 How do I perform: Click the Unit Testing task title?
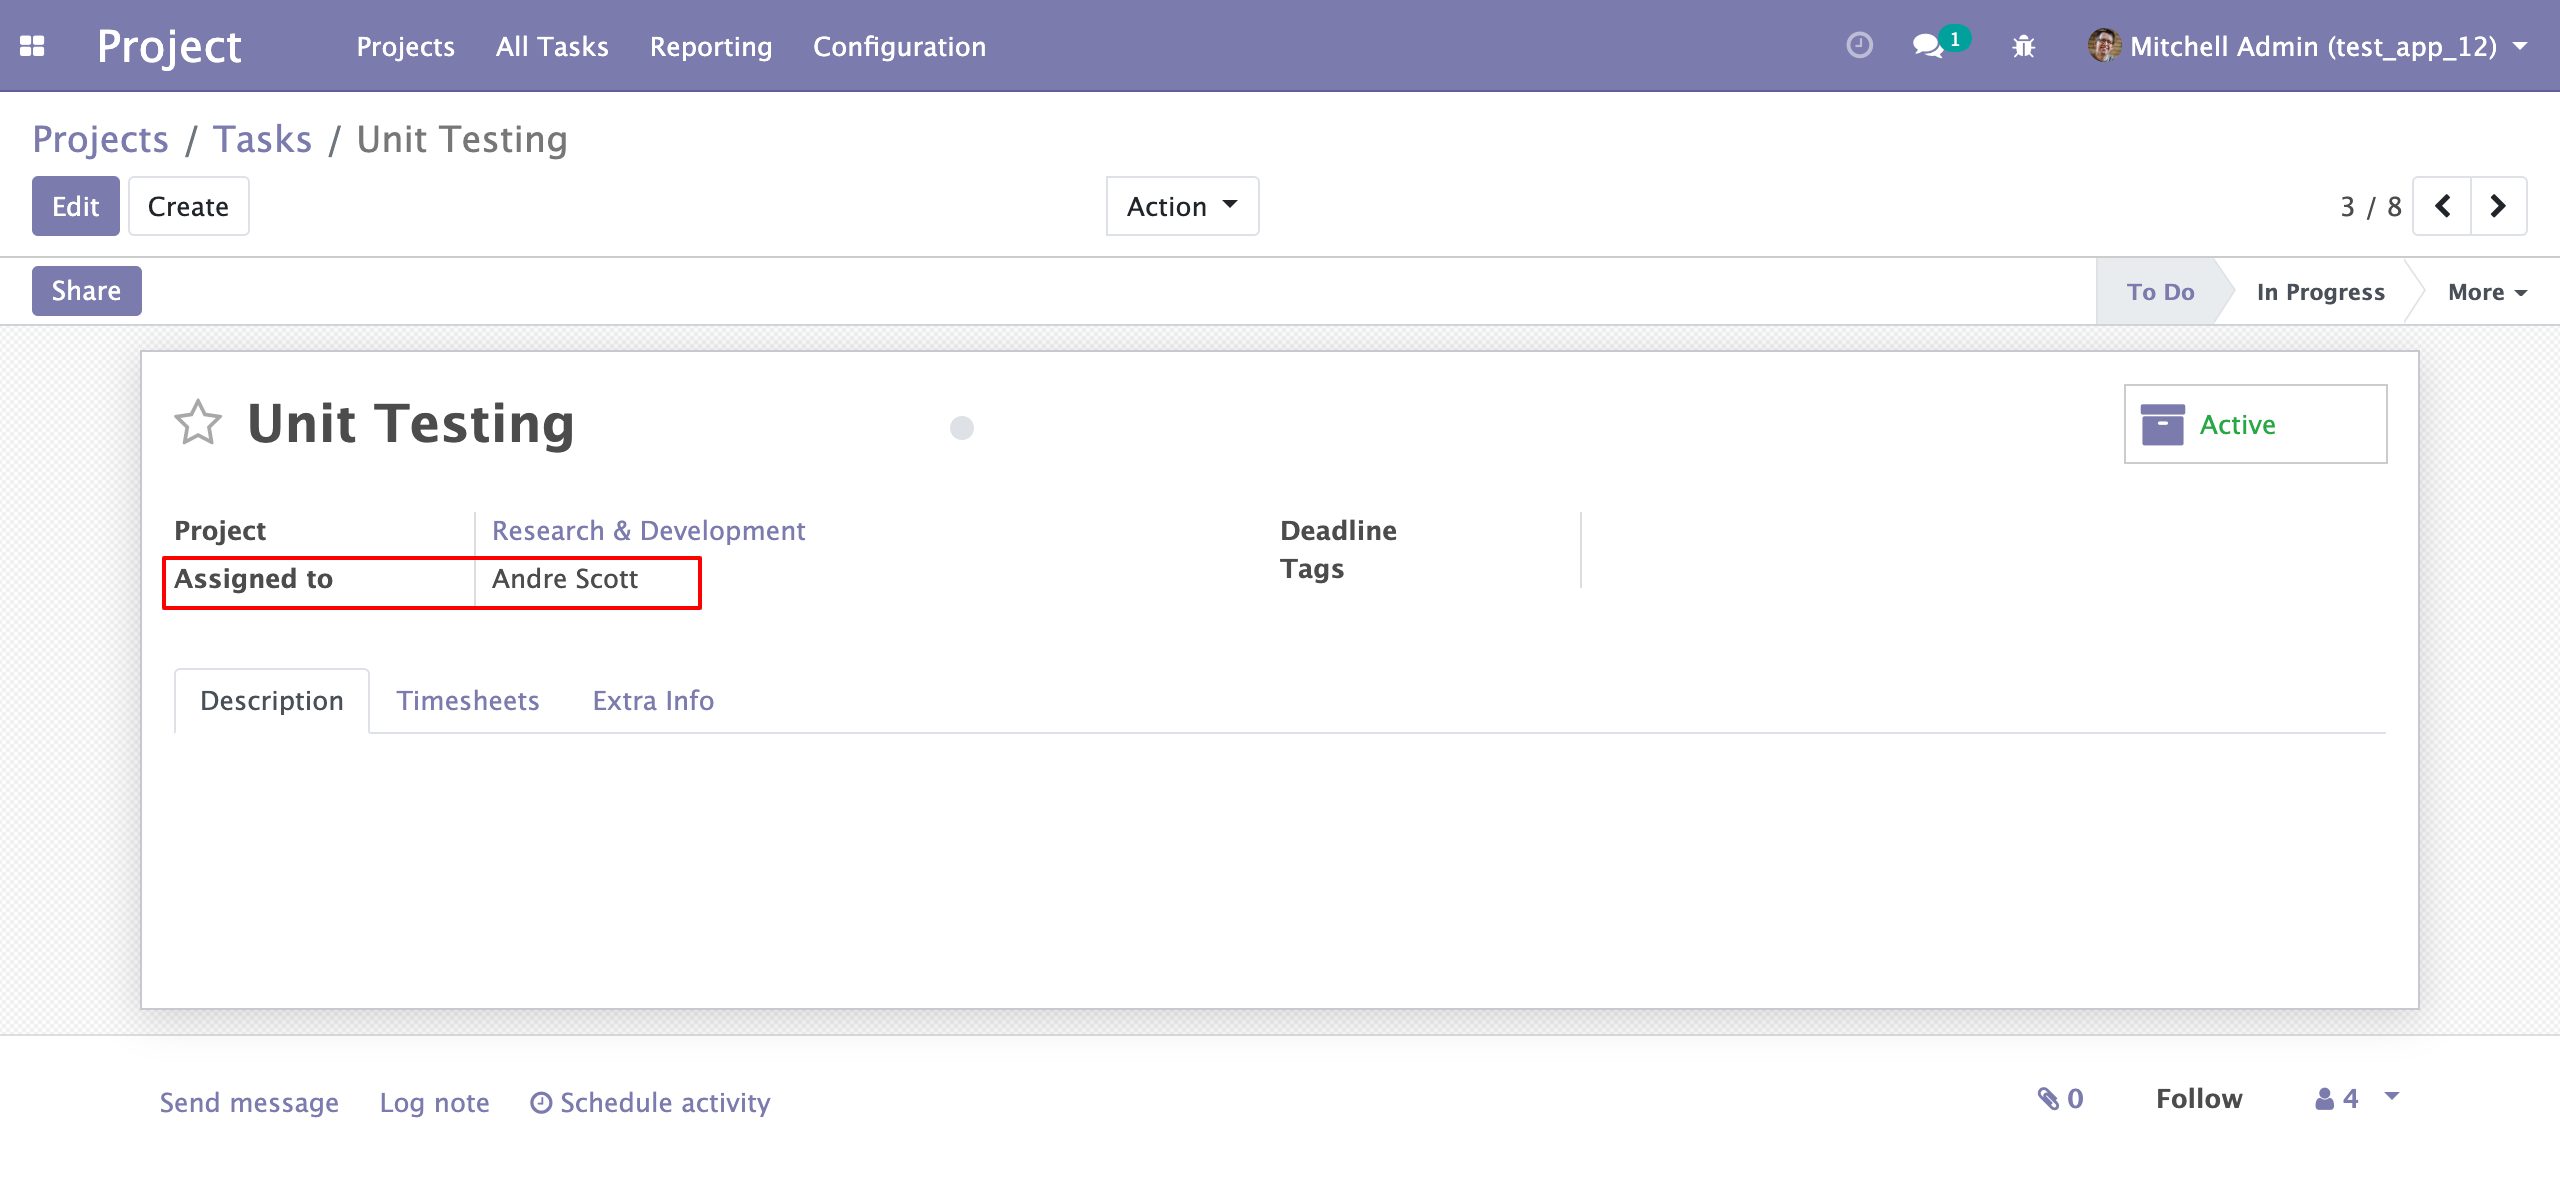point(411,424)
